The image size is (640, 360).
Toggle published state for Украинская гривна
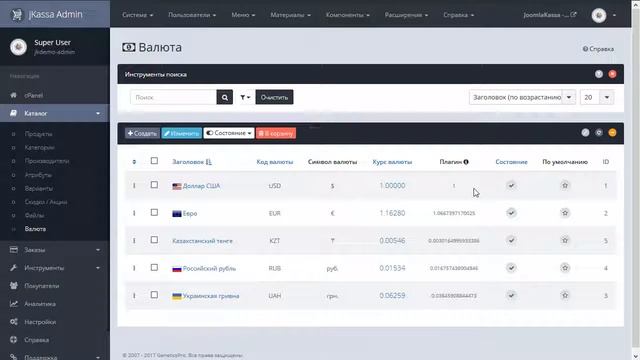[x=511, y=295]
